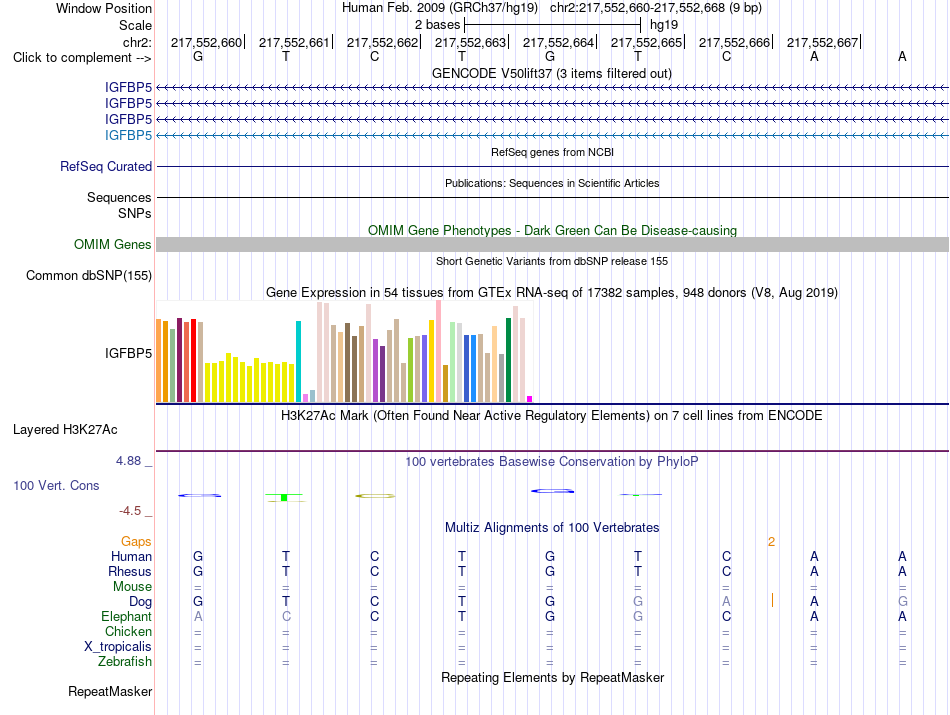Select the gray OMIM Genes bar
950x715 pixels.
click(x=552, y=244)
